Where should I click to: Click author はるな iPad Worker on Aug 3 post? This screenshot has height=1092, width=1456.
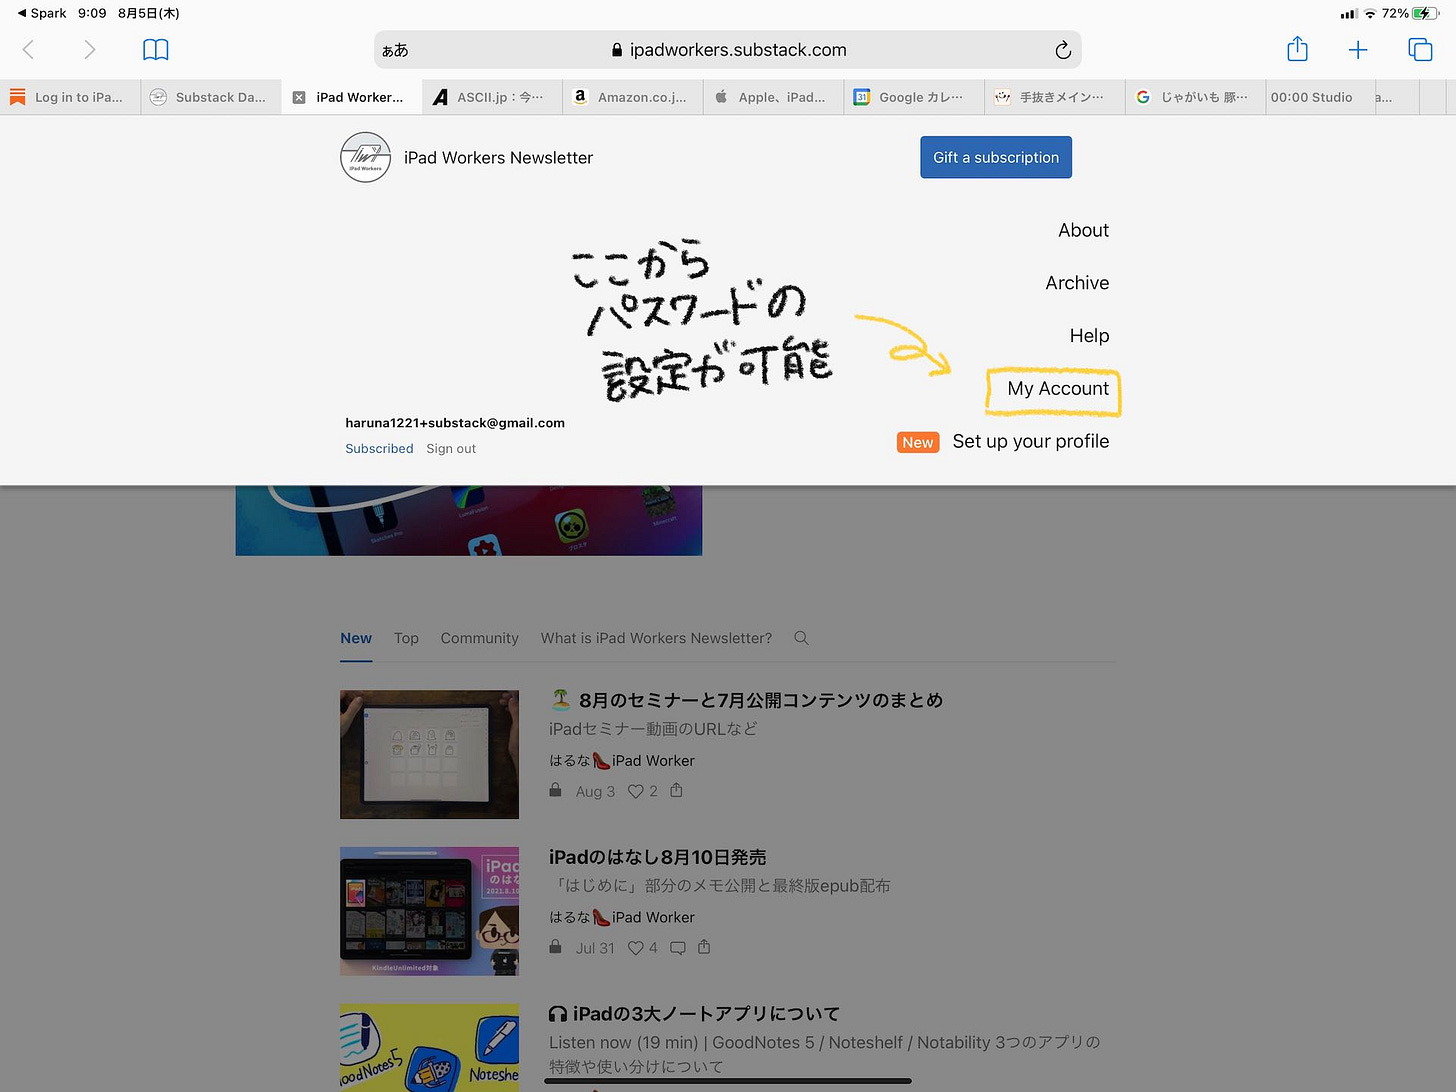(x=622, y=761)
